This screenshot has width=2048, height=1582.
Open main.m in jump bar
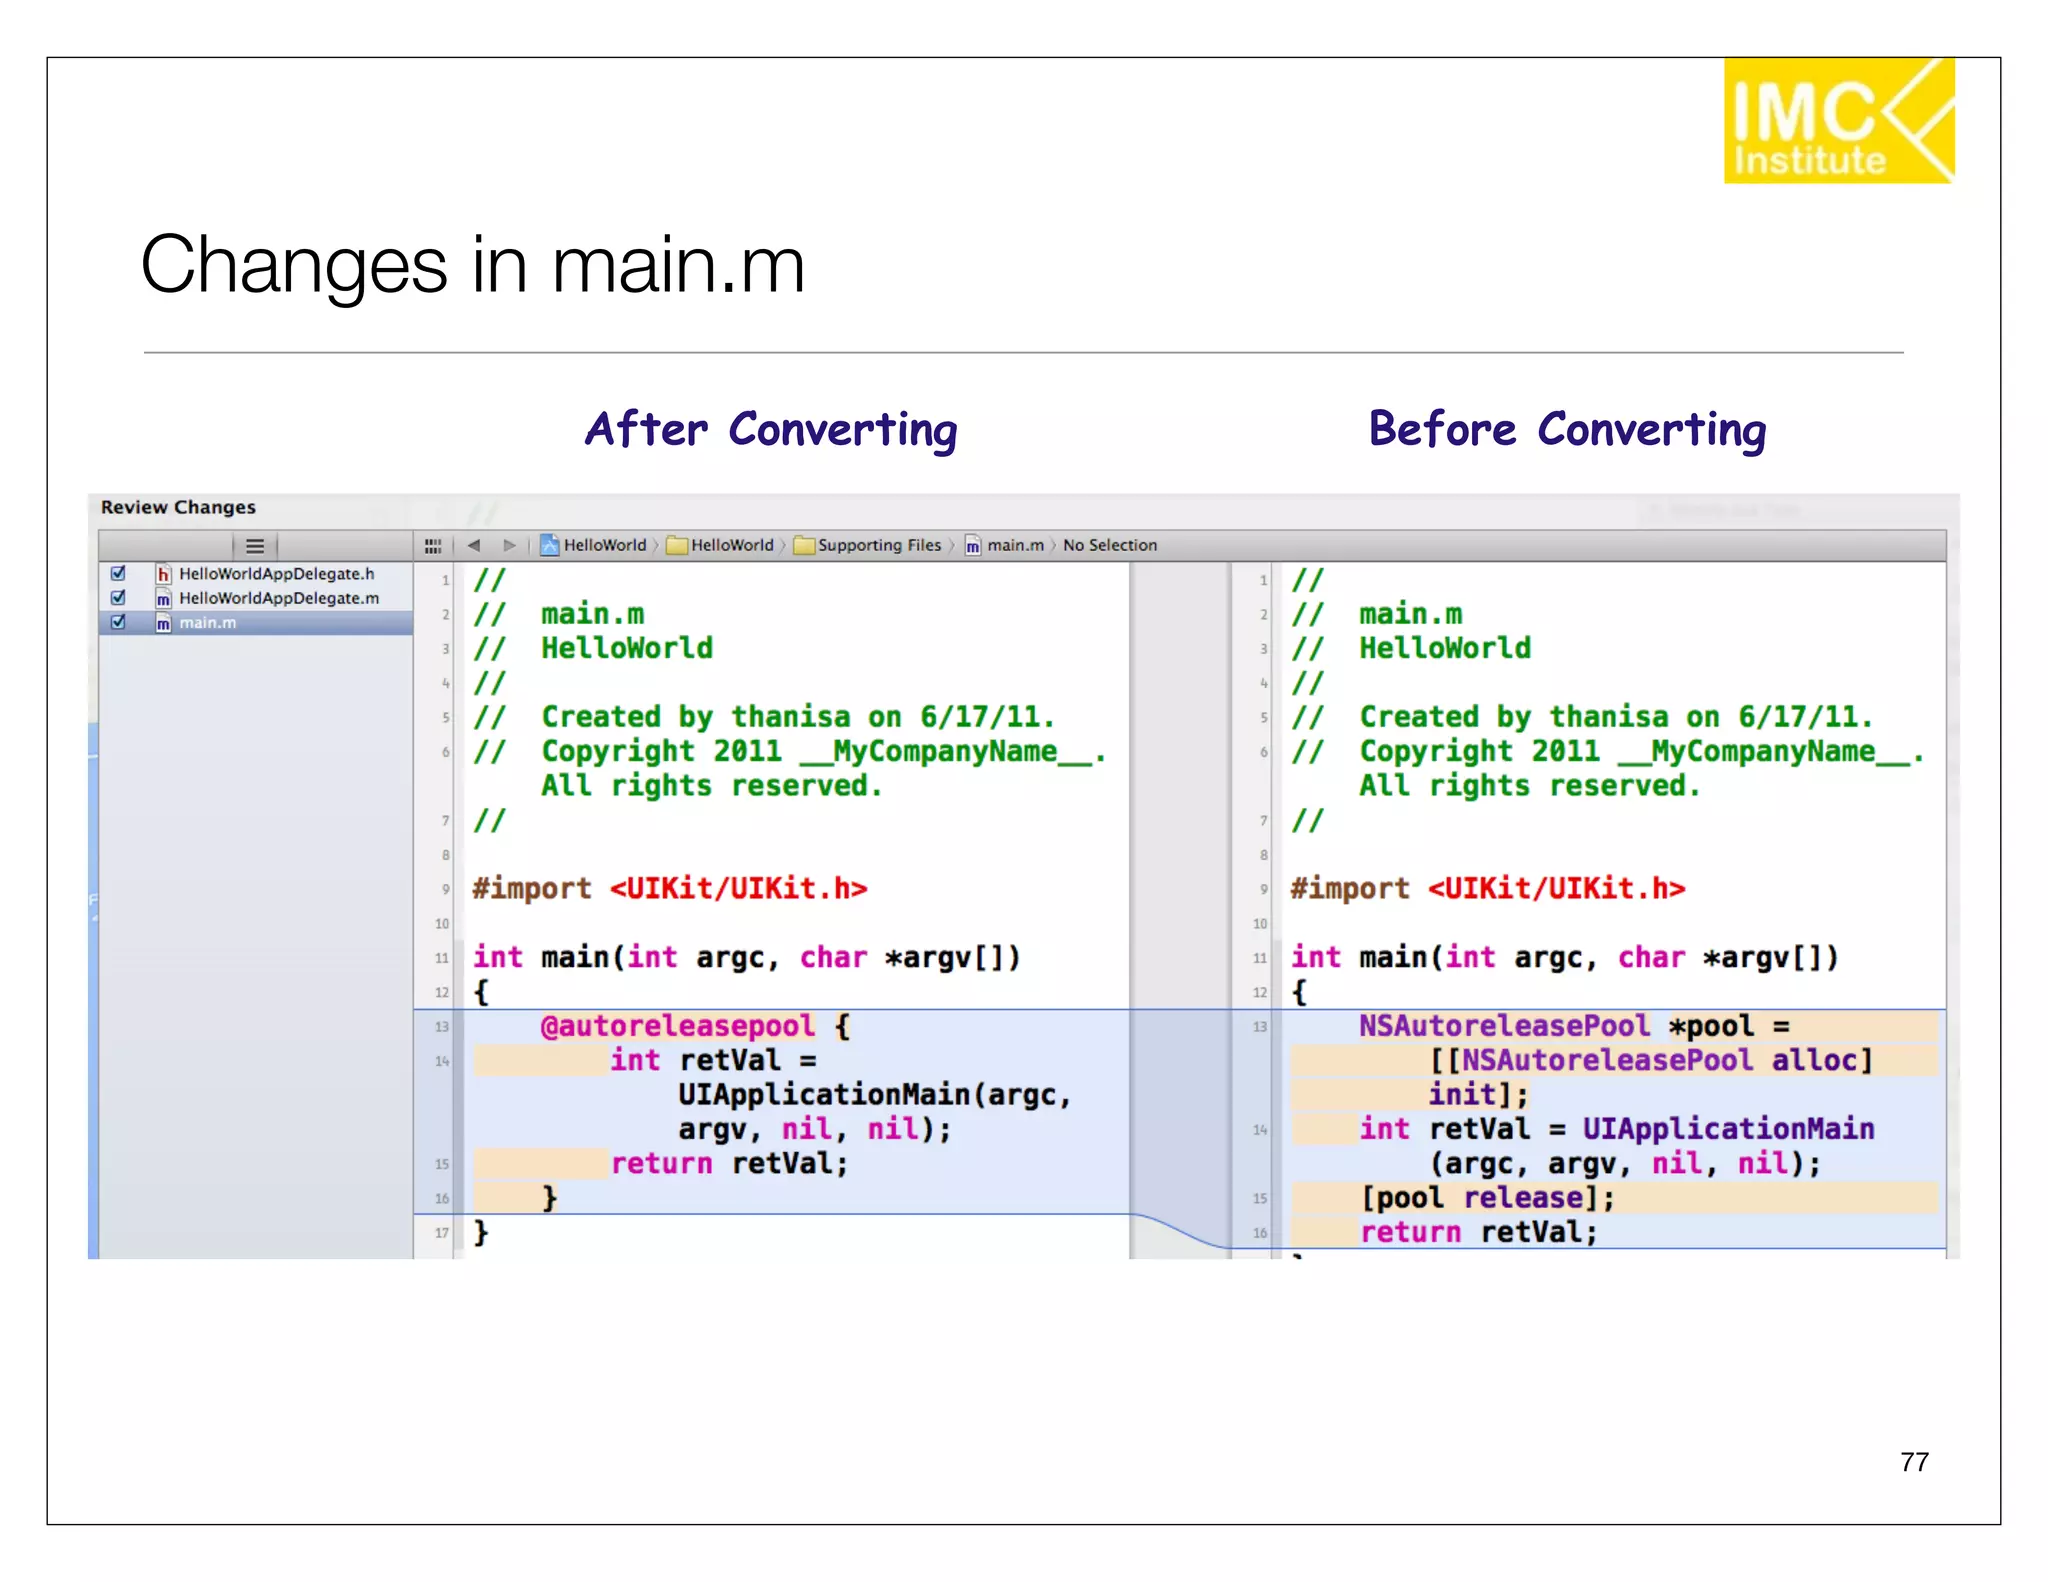[1015, 545]
